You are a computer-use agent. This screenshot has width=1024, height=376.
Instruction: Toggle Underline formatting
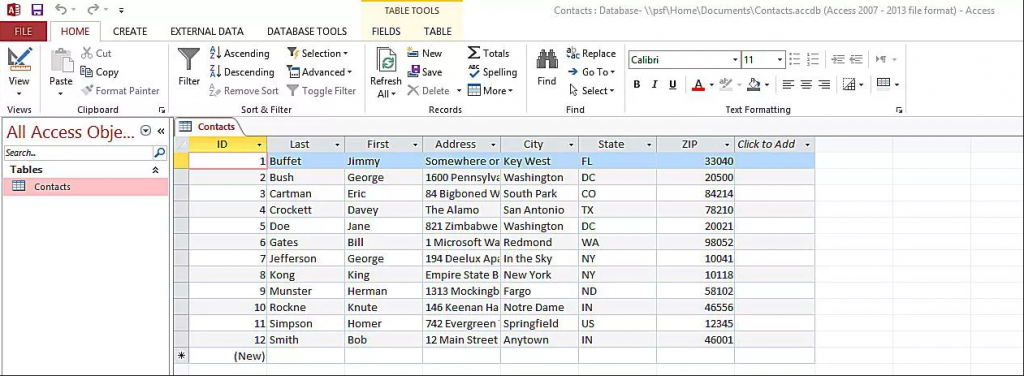click(x=673, y=84)
